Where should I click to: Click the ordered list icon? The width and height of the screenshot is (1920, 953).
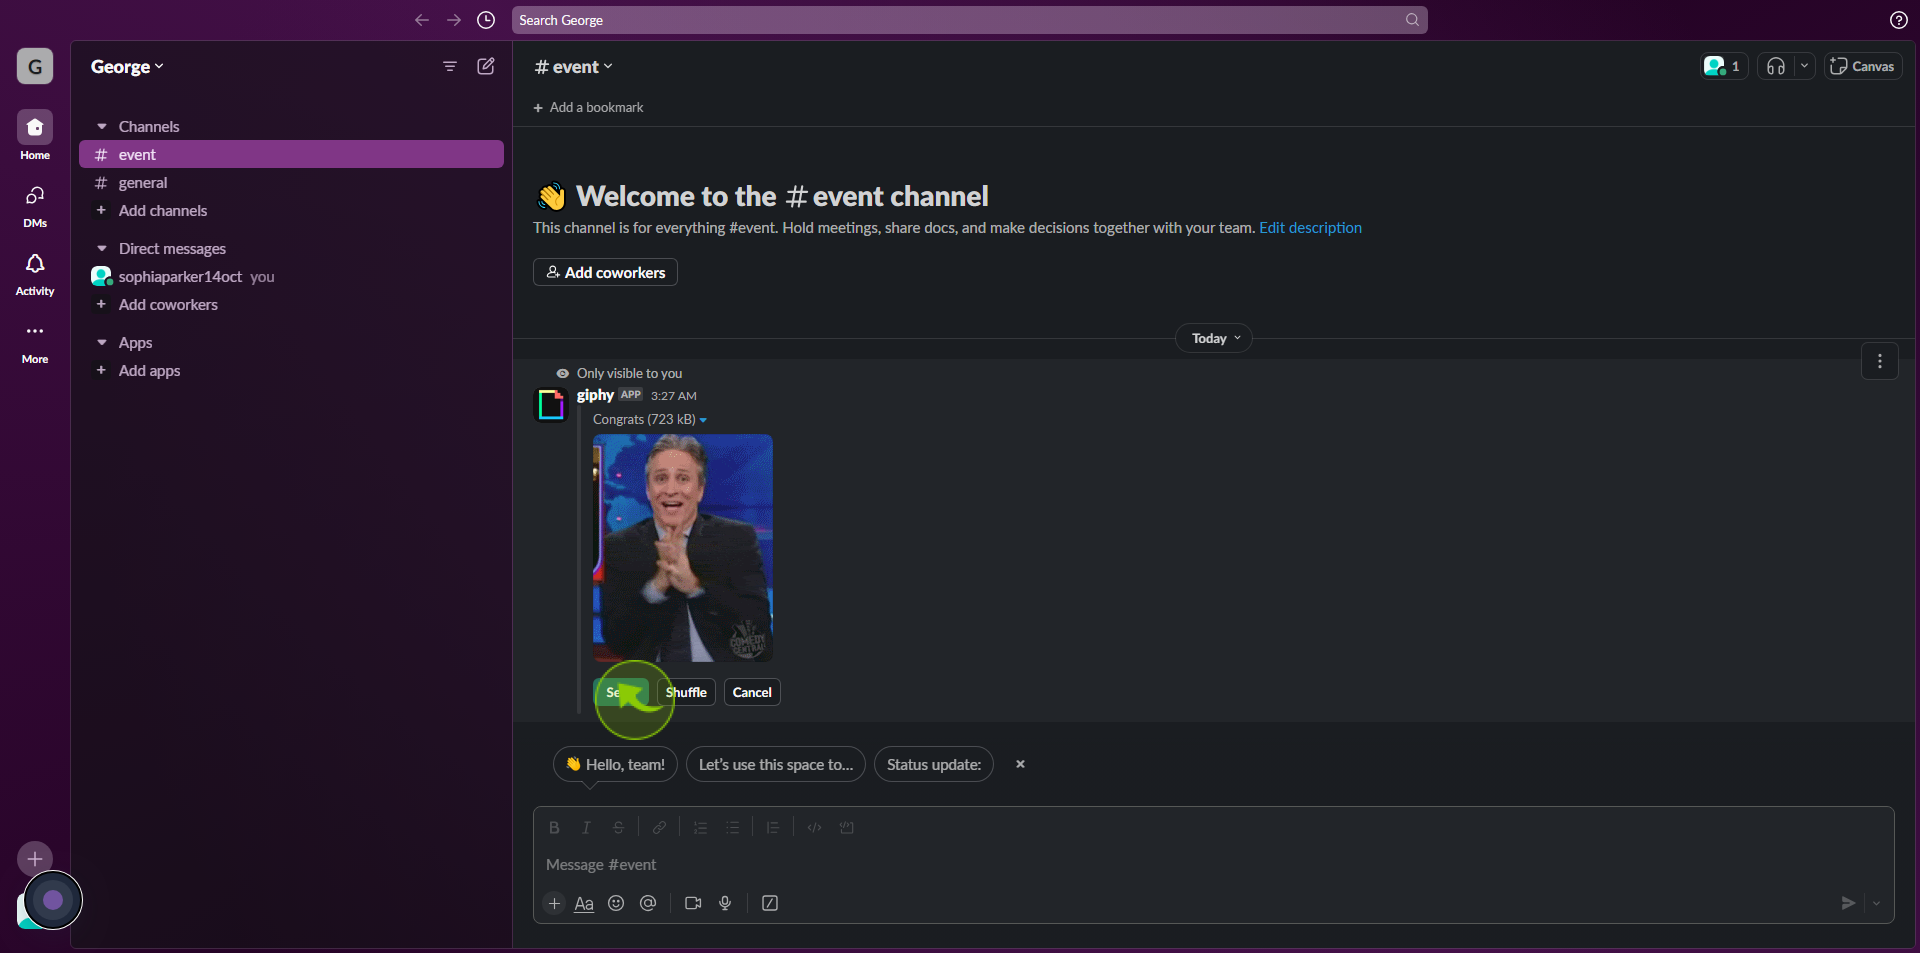coord(700,827)
